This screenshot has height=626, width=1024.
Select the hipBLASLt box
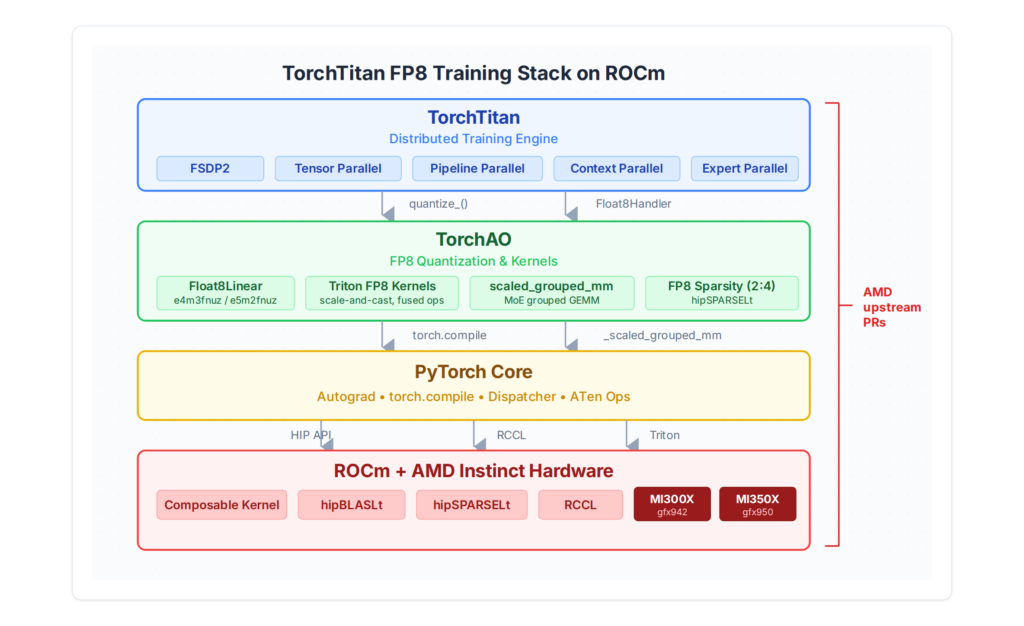[x=351, y=505]
